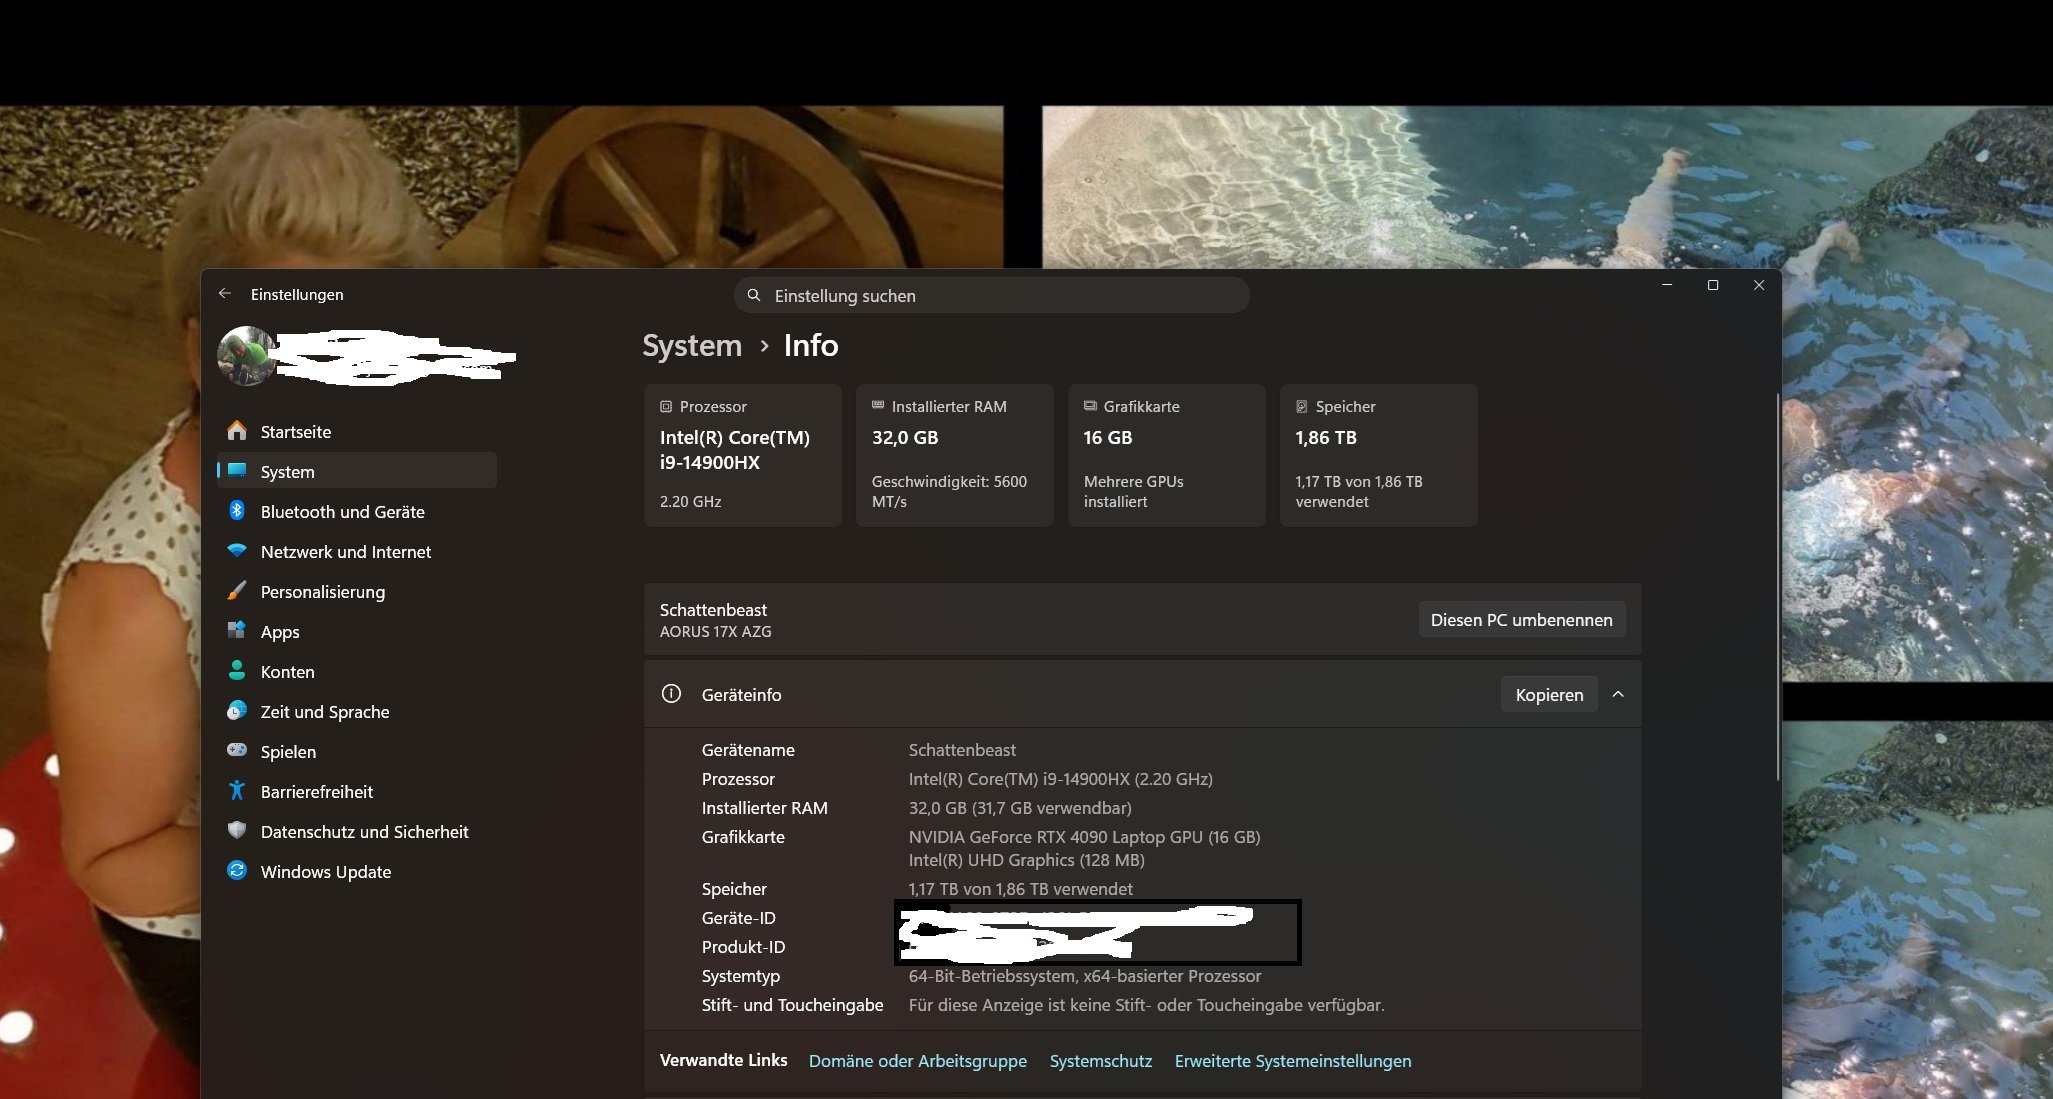Image resolution: width=2053 pixels, height=1099 pixels.
Task: Click the 32,0 GB (31,7 GB verwendbar) value
Action: [1020, 808]
